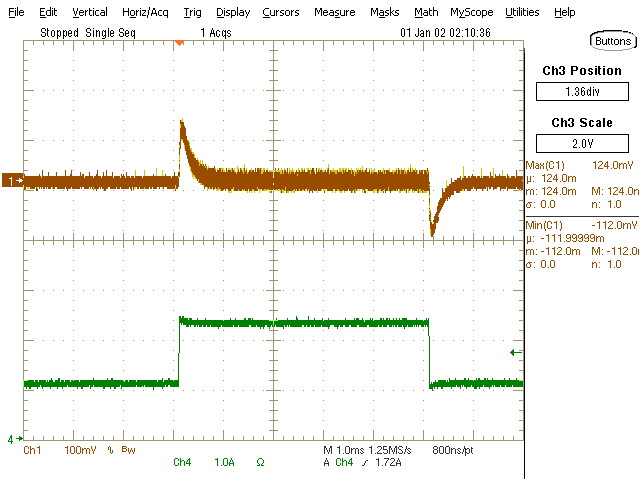
Task: Open the MyScope menu
Action: 471,13
